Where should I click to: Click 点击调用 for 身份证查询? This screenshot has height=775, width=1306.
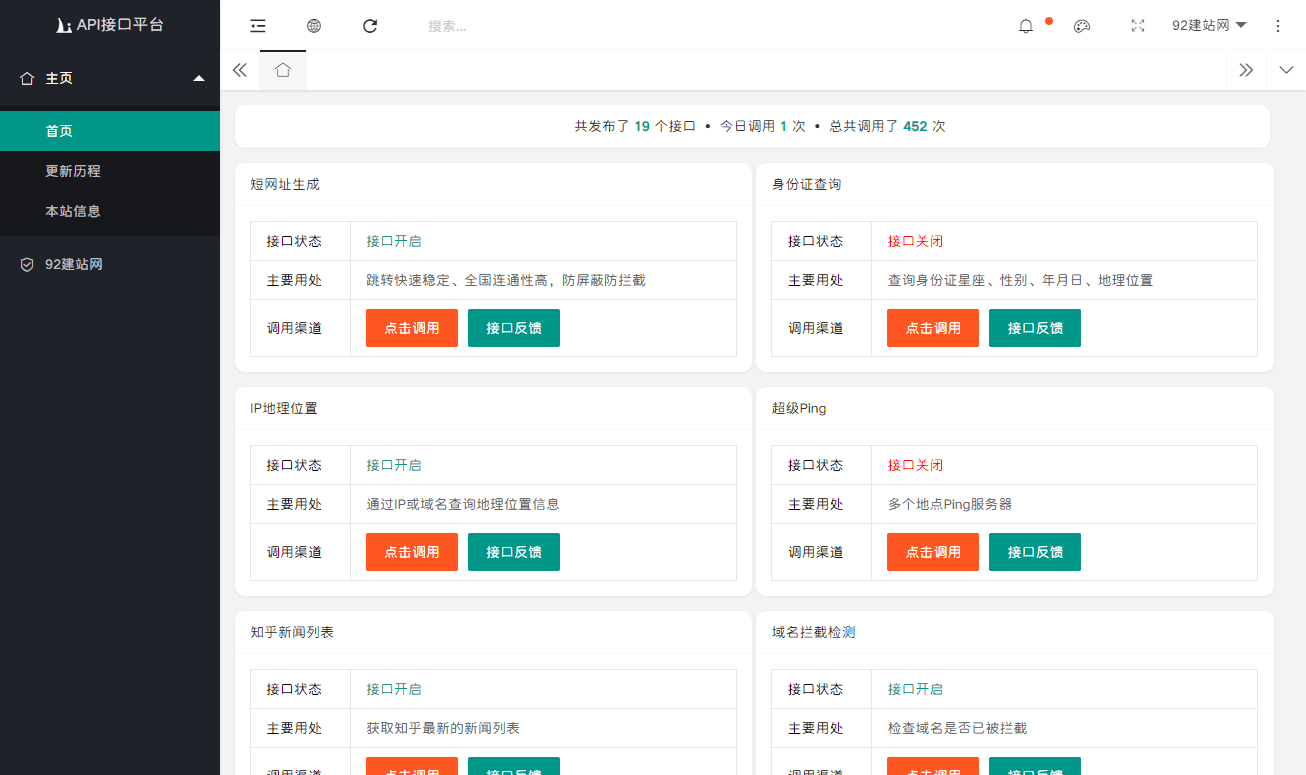click(x=933, y=328)
